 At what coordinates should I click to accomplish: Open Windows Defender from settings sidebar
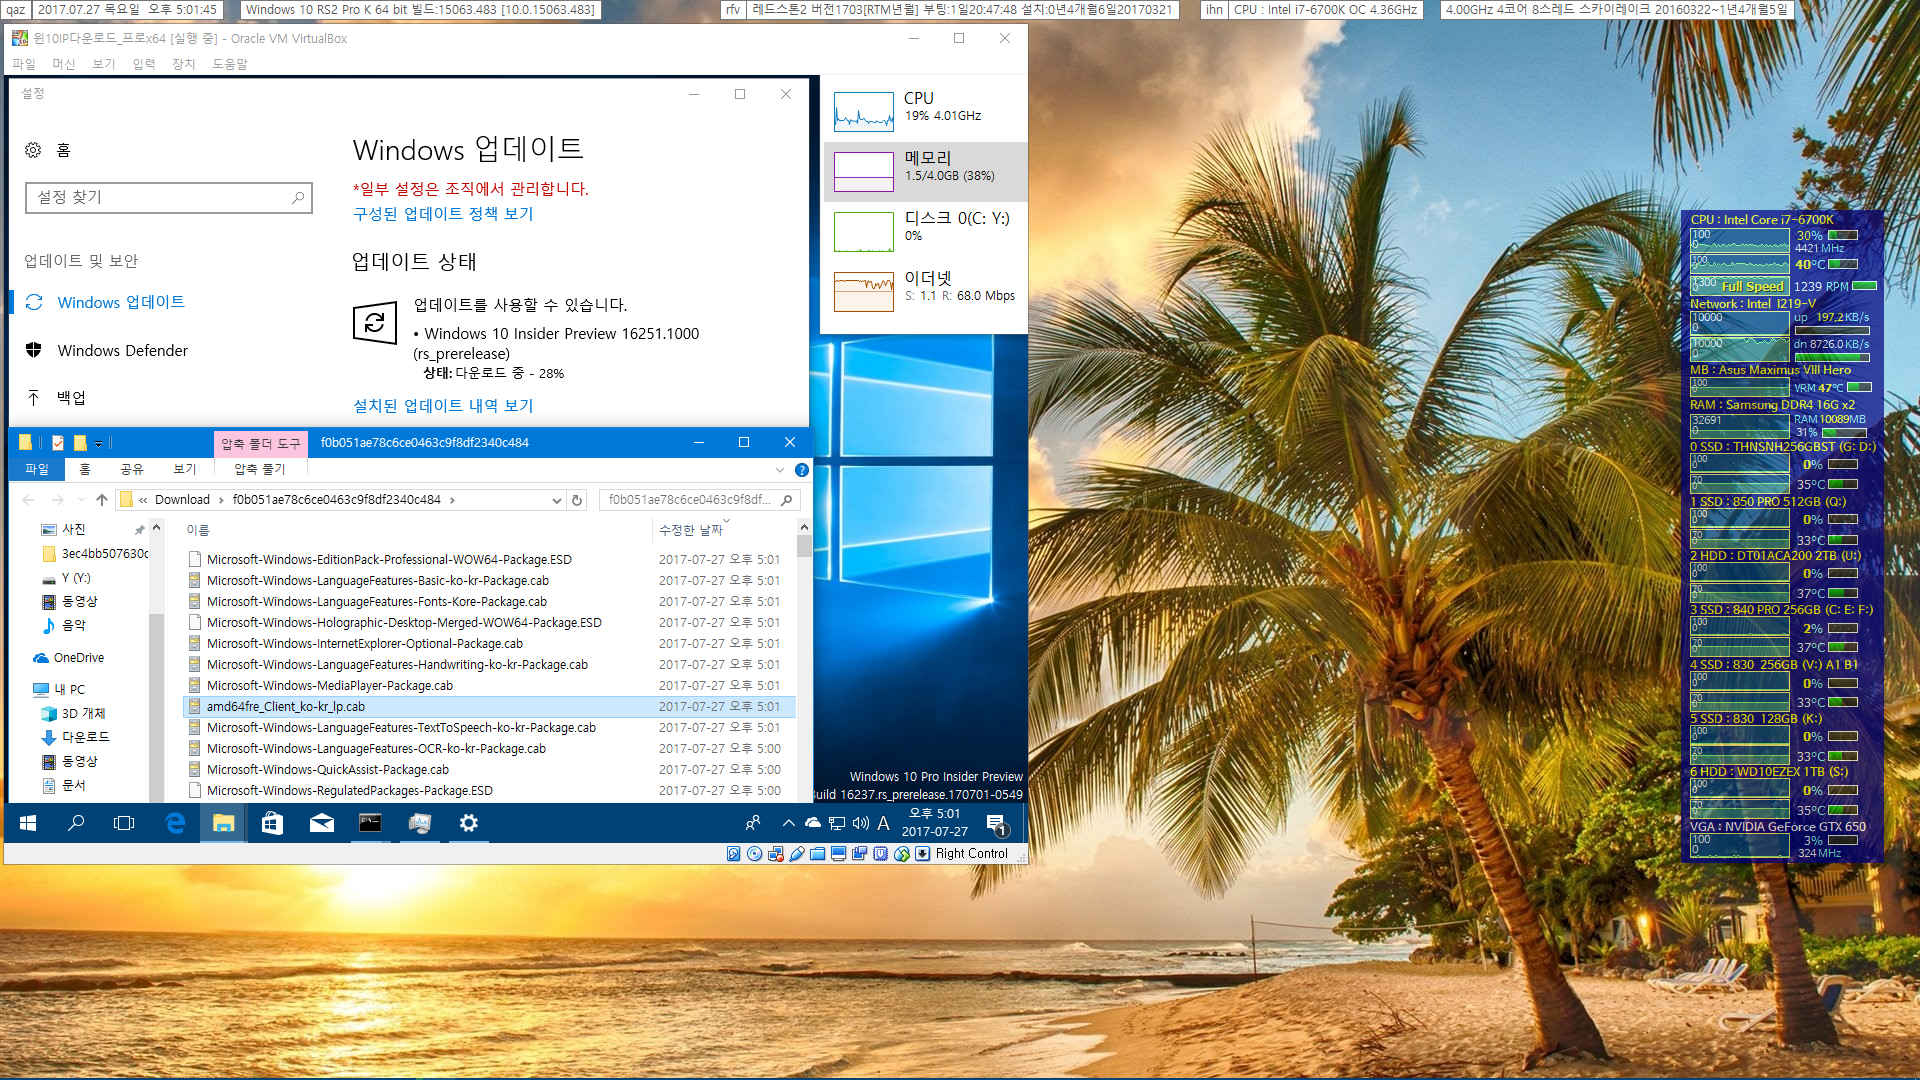tap(122, 350)
